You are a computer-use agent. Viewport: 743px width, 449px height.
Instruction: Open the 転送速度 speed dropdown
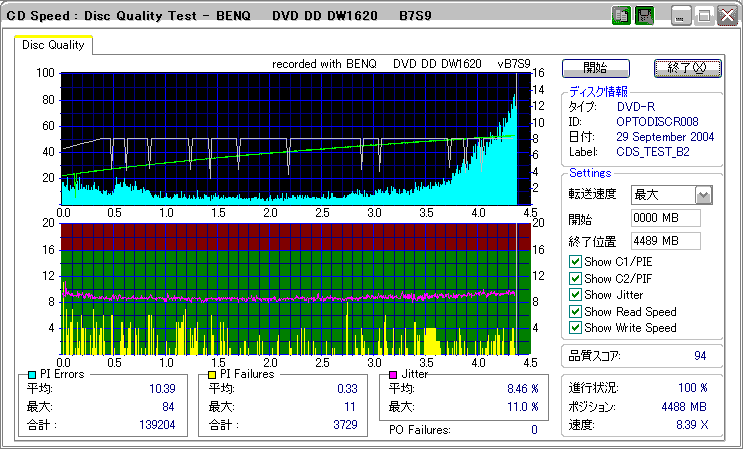coord(703,195)
